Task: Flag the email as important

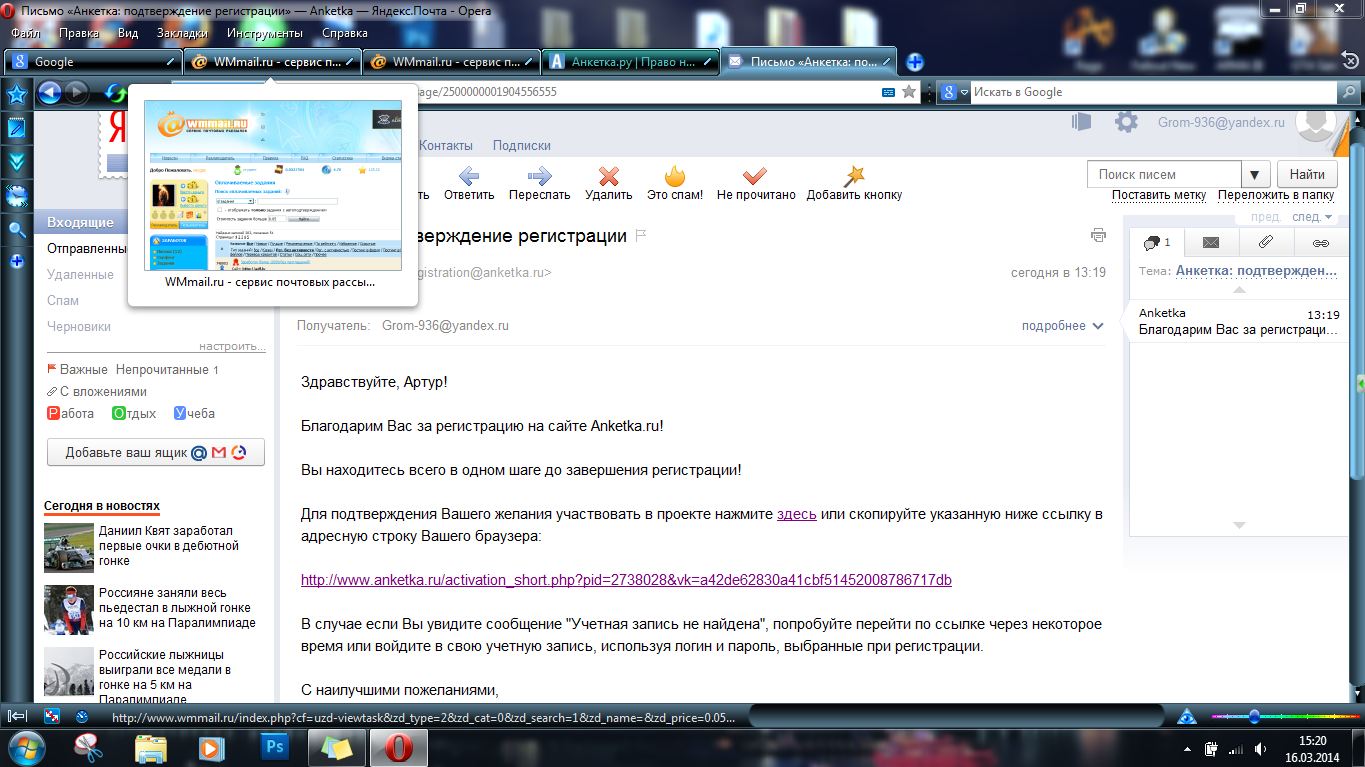Action: pos(642,236)
